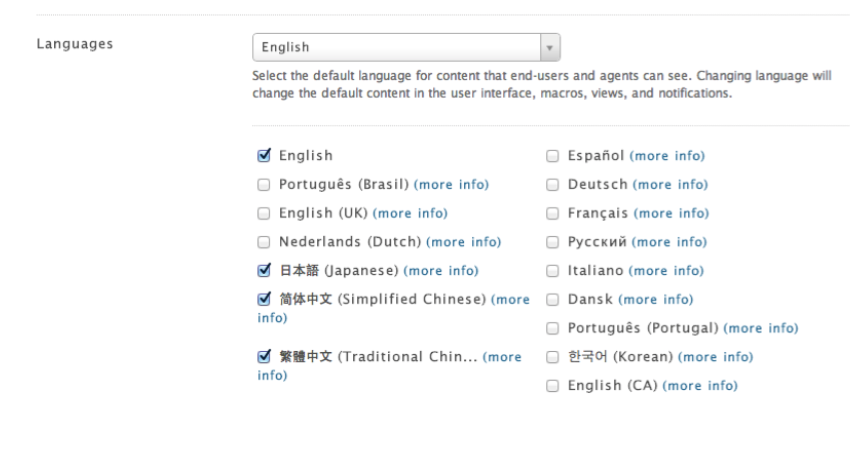Viewport: 859px width, 452px height.
Task: Select the Languages section label
Action: [x=75, y=44]
